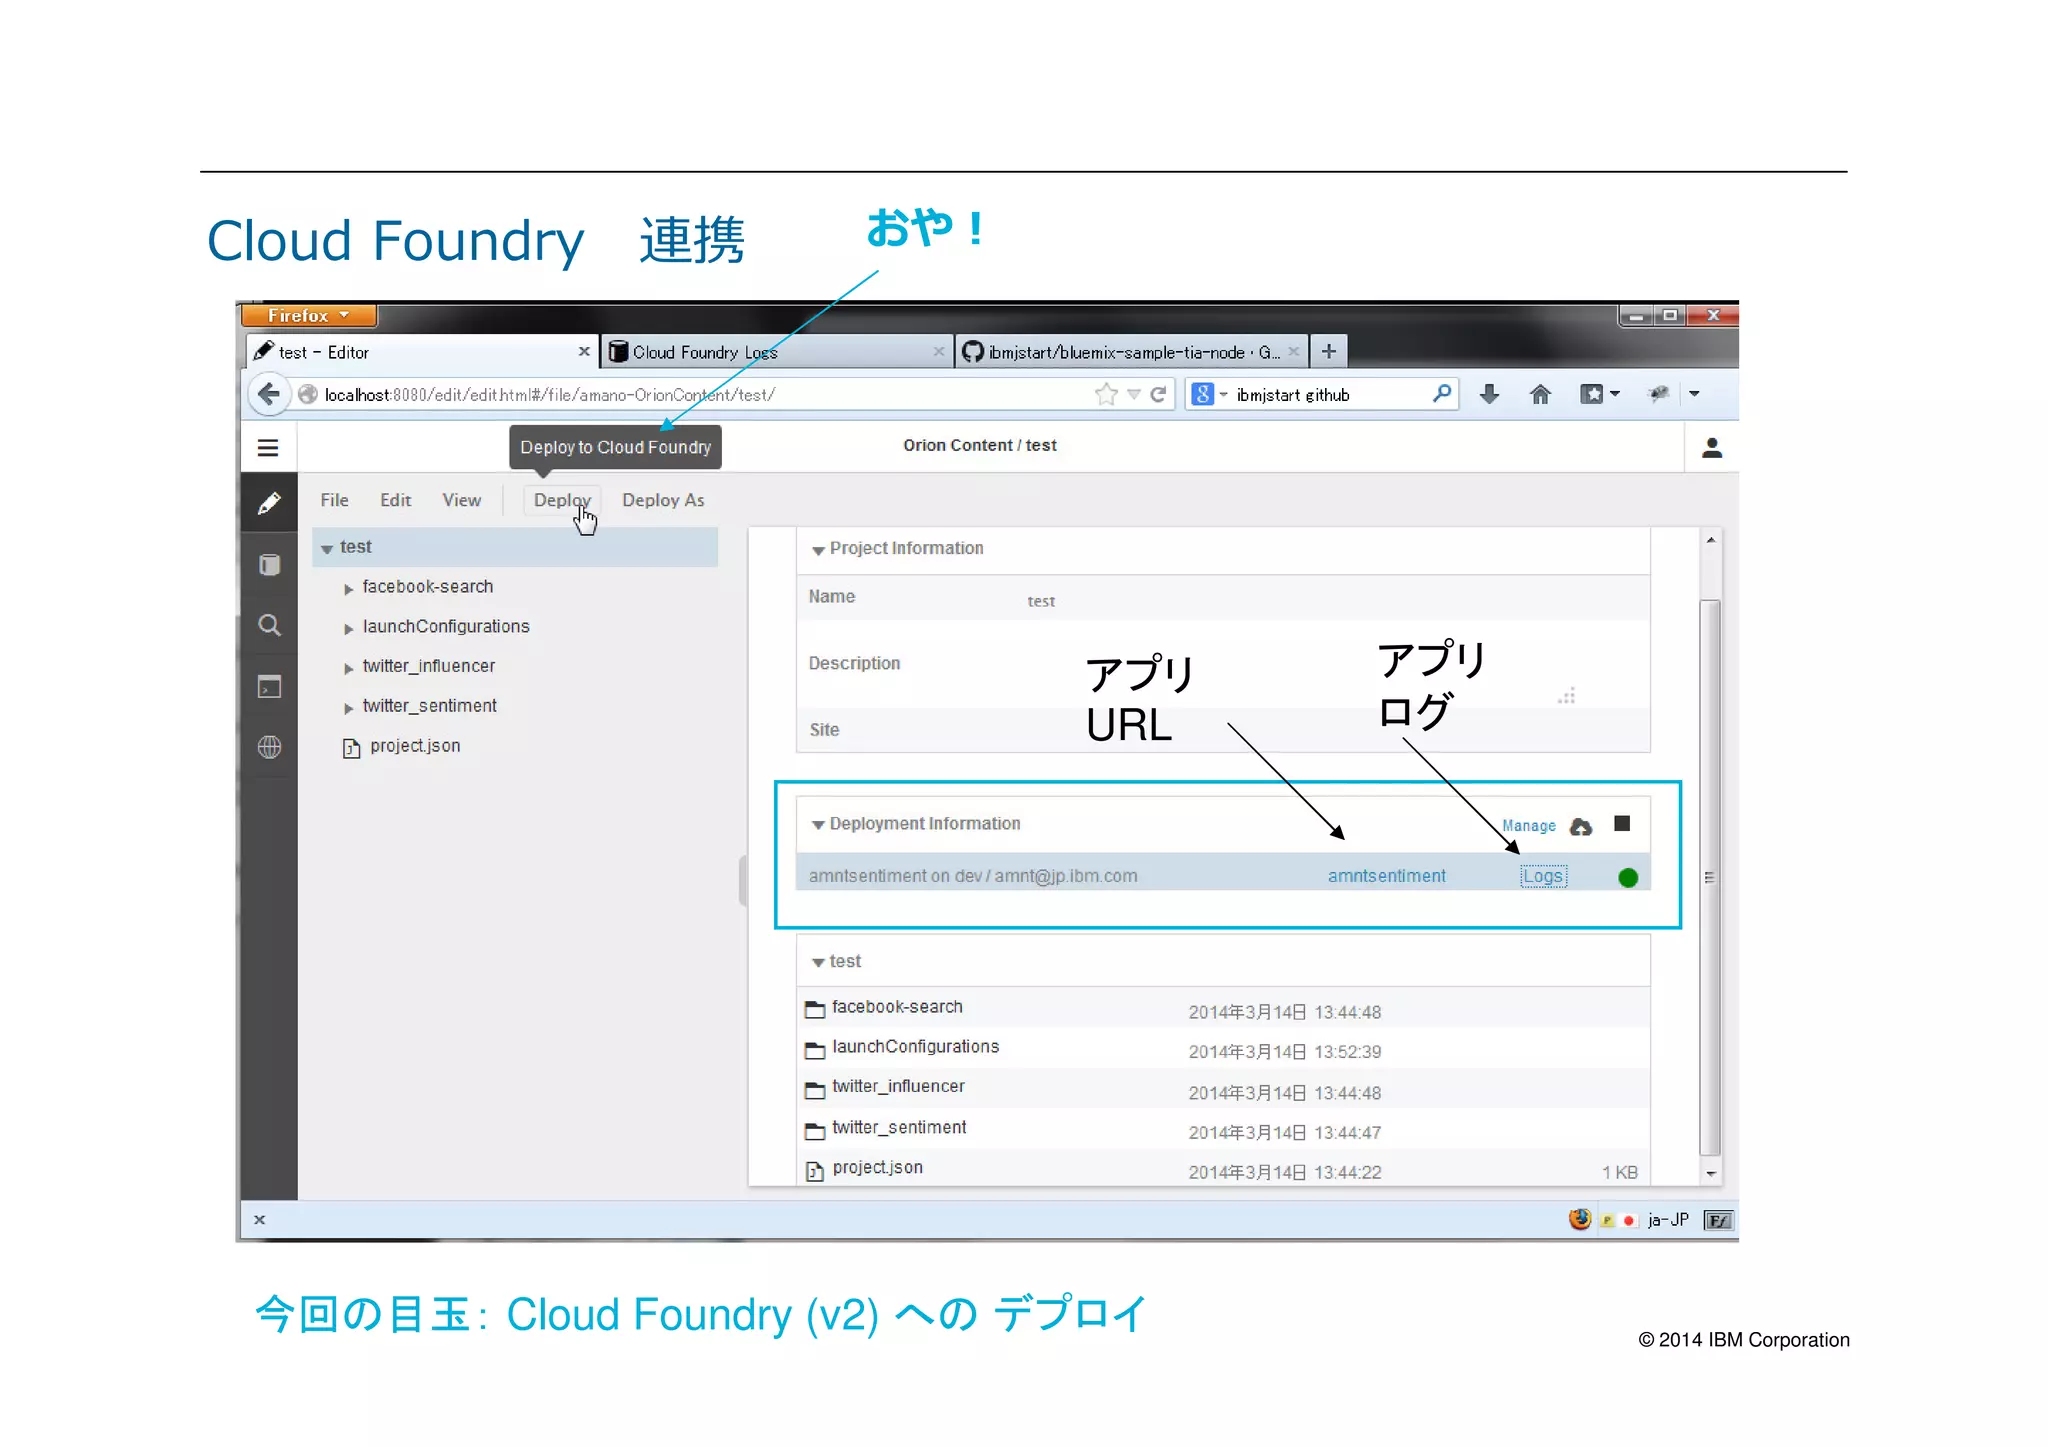The height and width of the screenshot is (1447, 2048).
Task: Collapse the Deployment Information section
Action: click(x=818, y=825)
